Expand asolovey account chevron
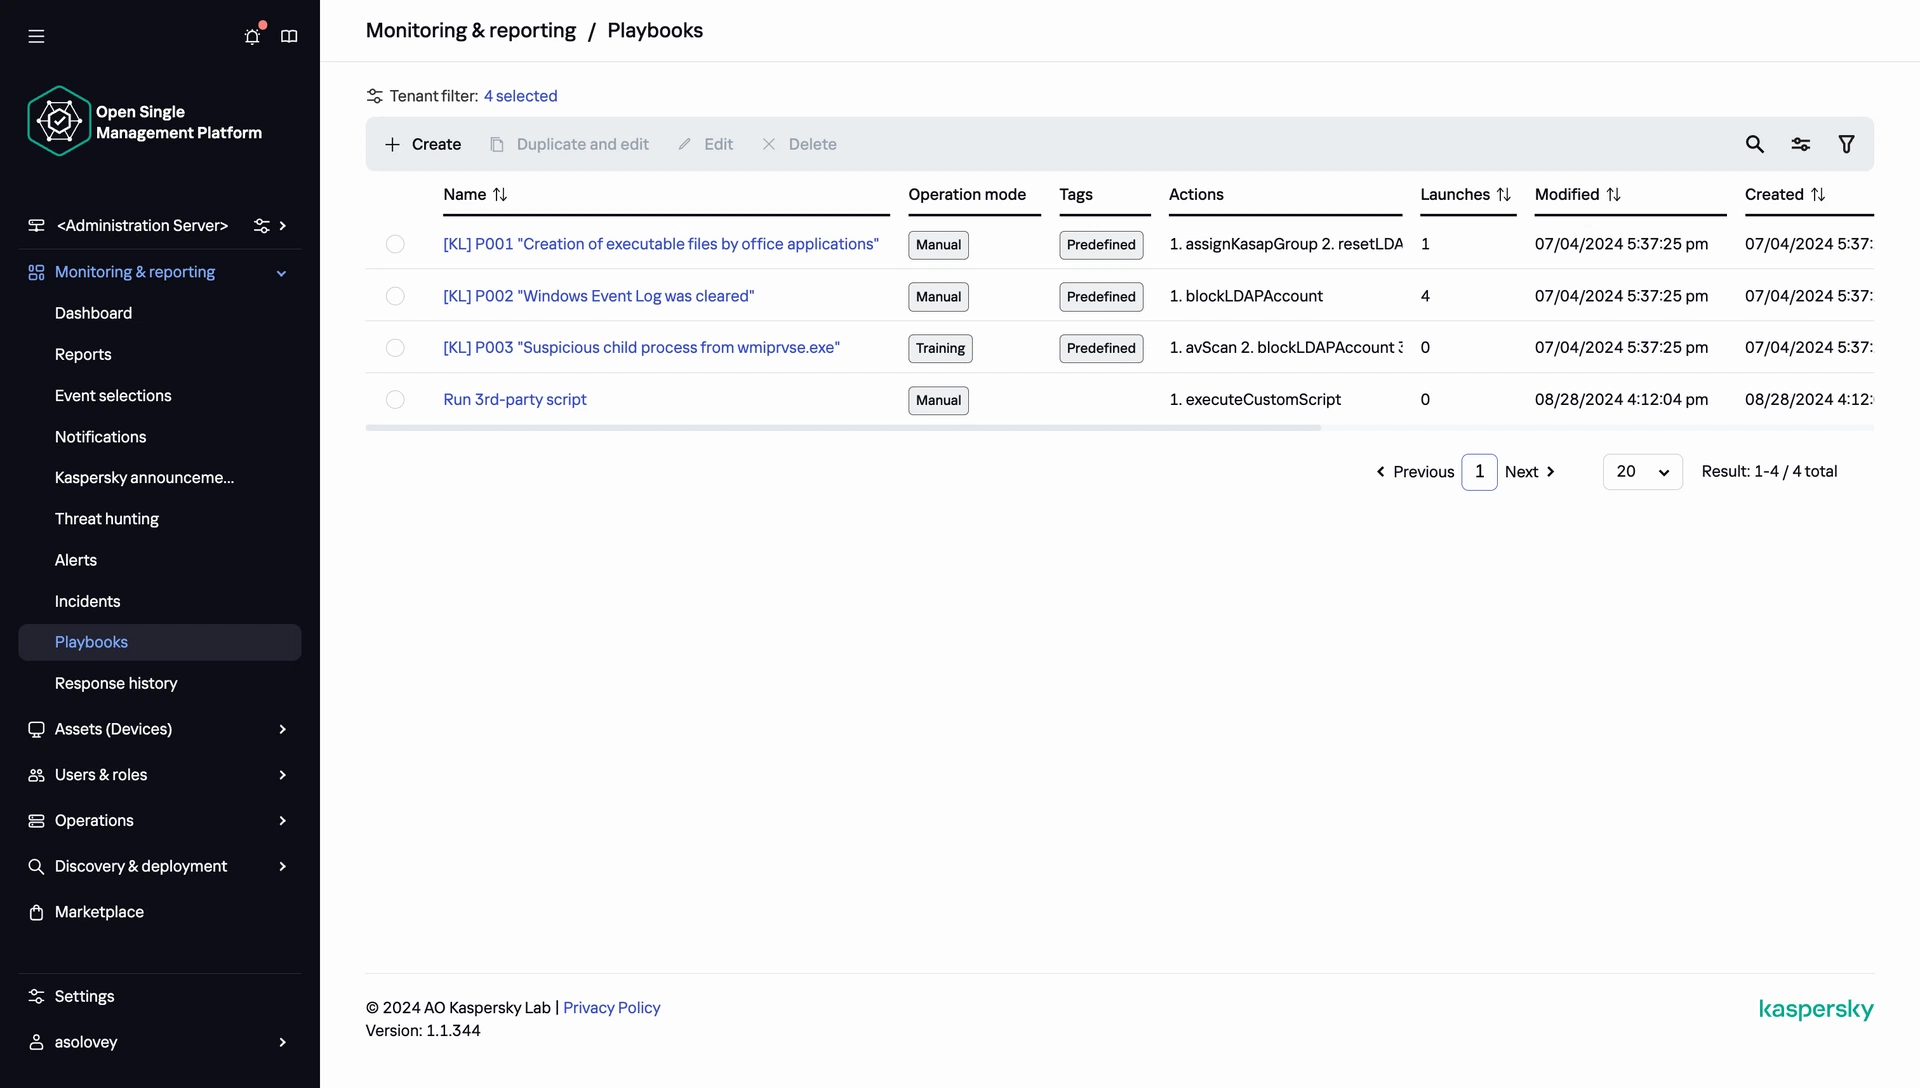Screen dimensions: 1920x1088 click(x=283, y=1042)
